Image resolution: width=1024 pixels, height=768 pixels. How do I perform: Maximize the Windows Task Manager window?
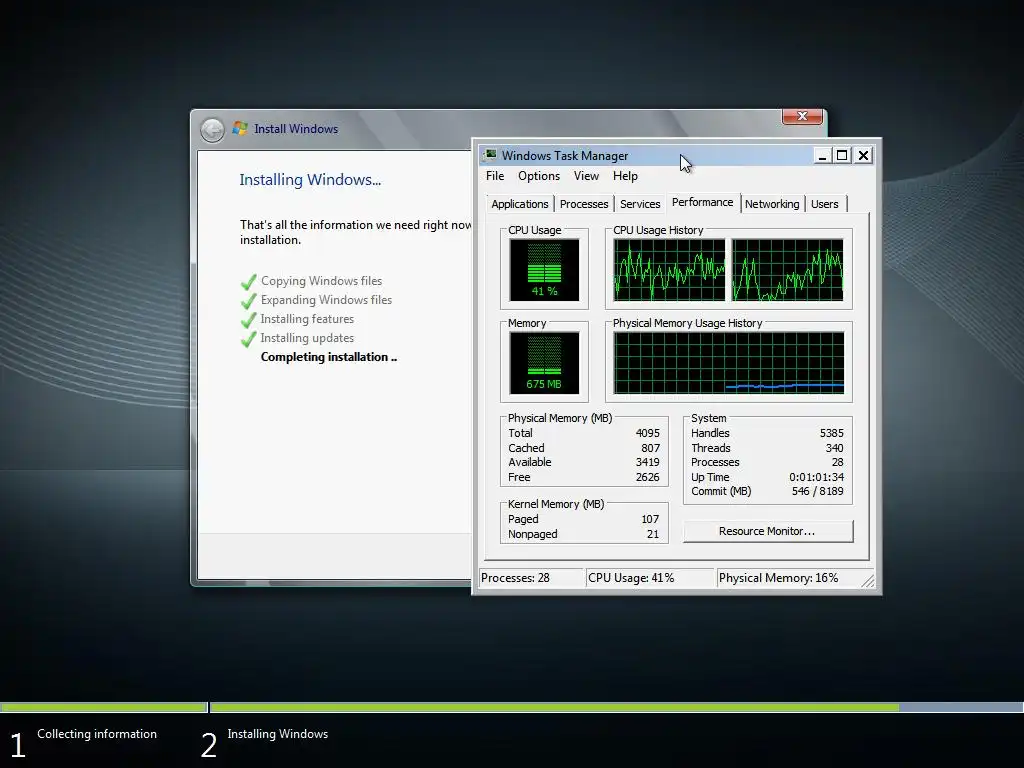pyautogui.click(x=842, y=155)
